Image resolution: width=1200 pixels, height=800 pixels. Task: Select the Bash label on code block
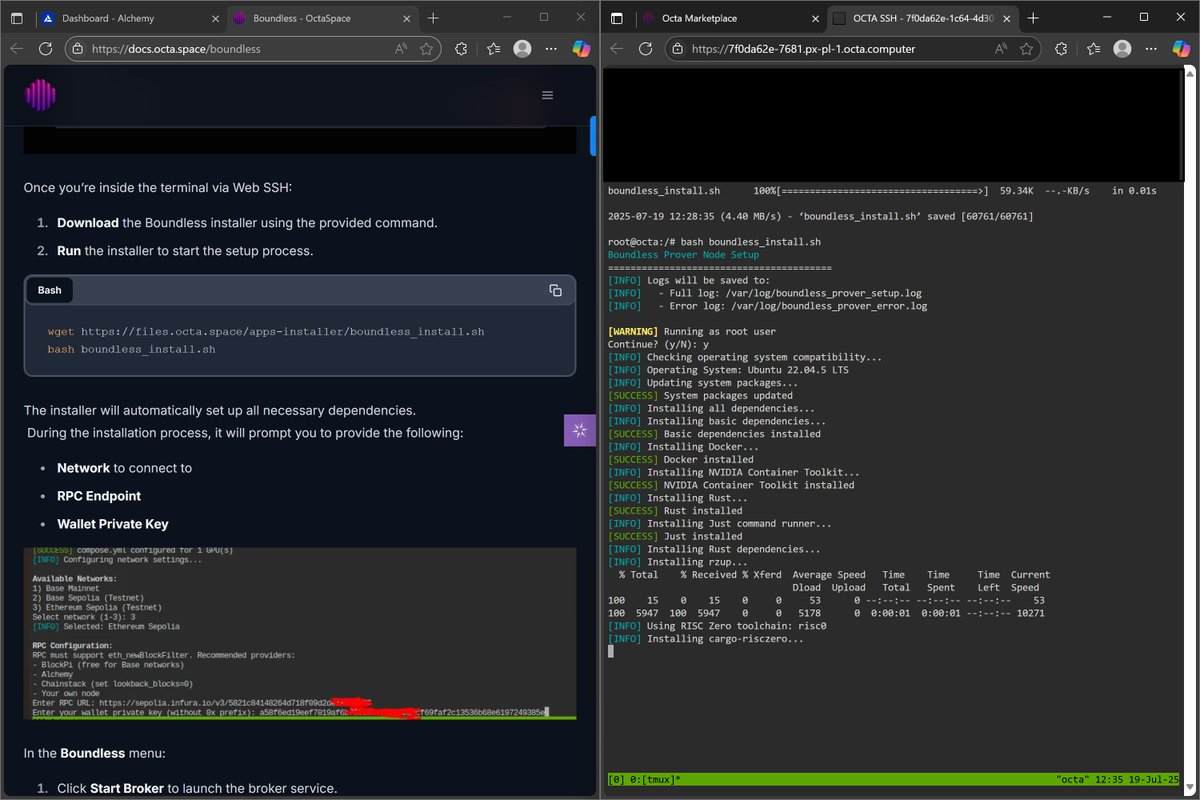click(49, 290)
